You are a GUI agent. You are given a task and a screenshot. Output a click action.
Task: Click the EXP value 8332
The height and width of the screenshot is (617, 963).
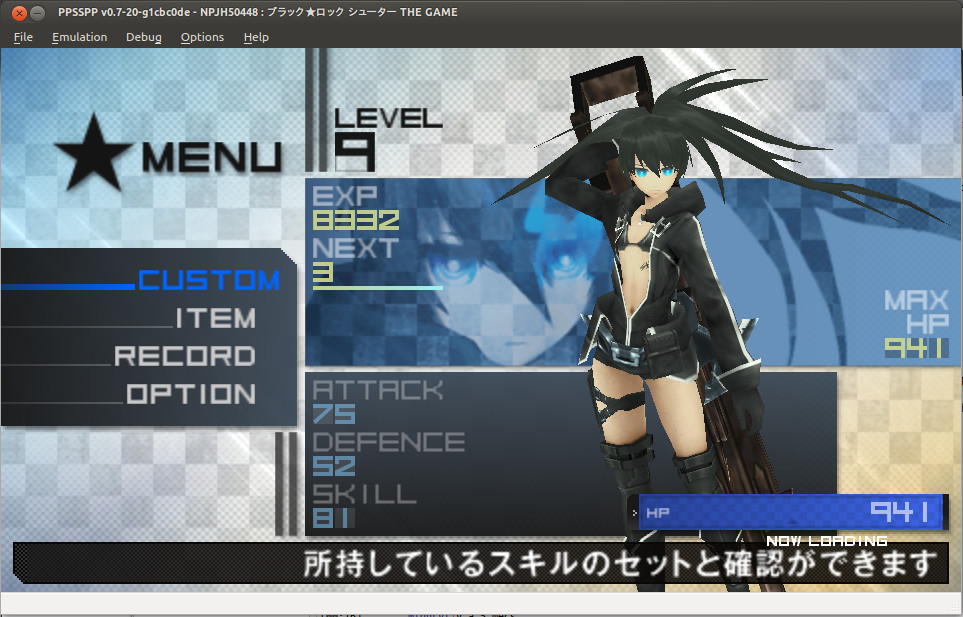click(356, 220)
